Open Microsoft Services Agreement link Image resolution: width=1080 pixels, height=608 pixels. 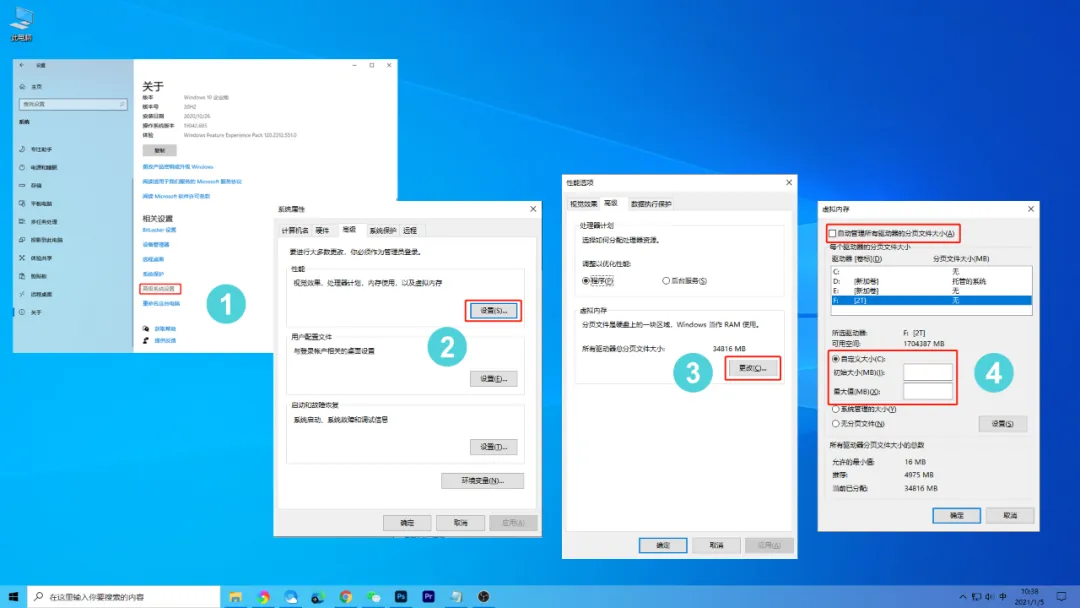192,182
